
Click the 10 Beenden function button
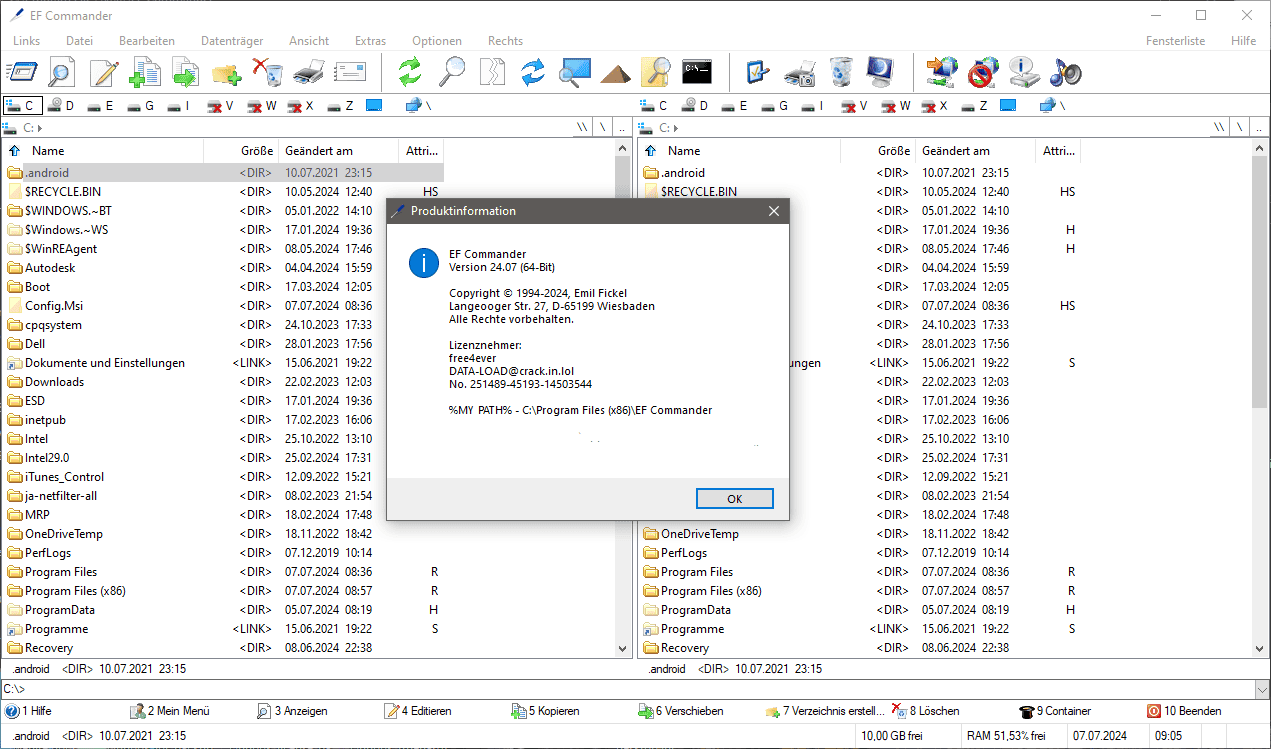coord(1184,711)
